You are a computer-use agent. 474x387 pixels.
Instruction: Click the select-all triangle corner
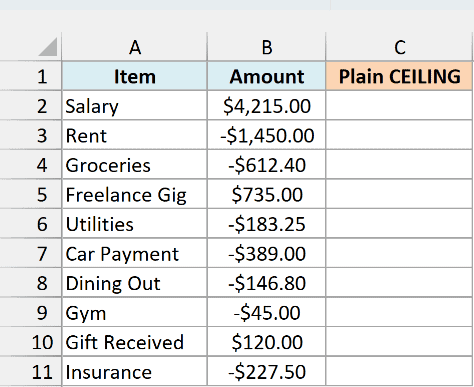coord(47,47)
